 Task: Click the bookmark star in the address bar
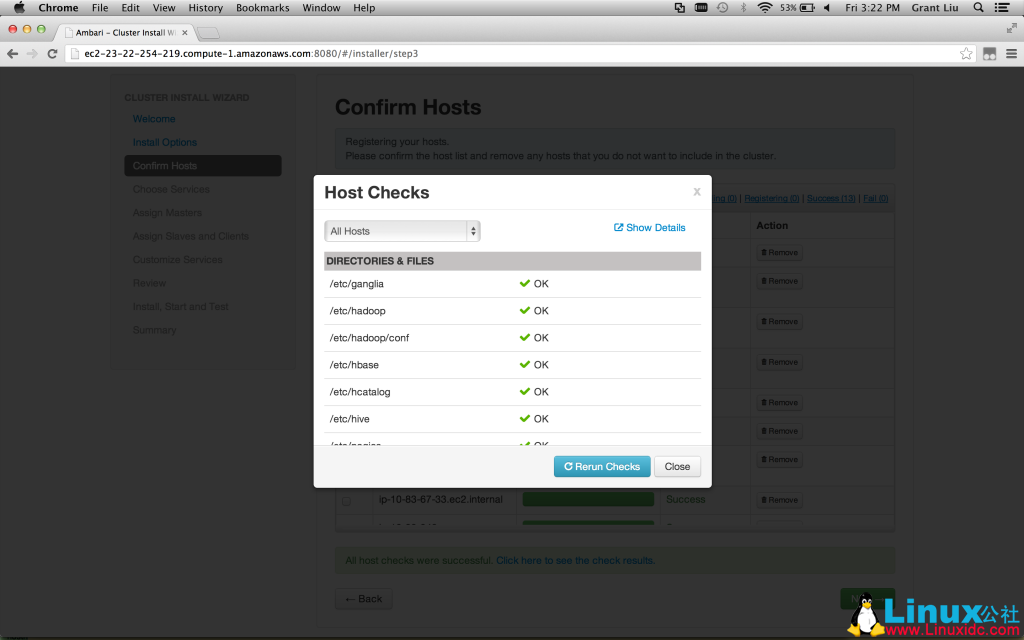pyautogui.click(x=966, y=55)
